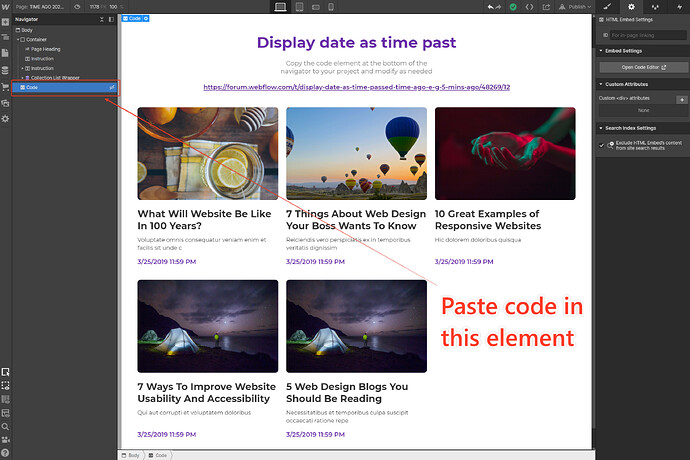Click heading 10 Great Examples of Responsive Websites
Screen dimensions: 690x460
[x=488, y=220]
